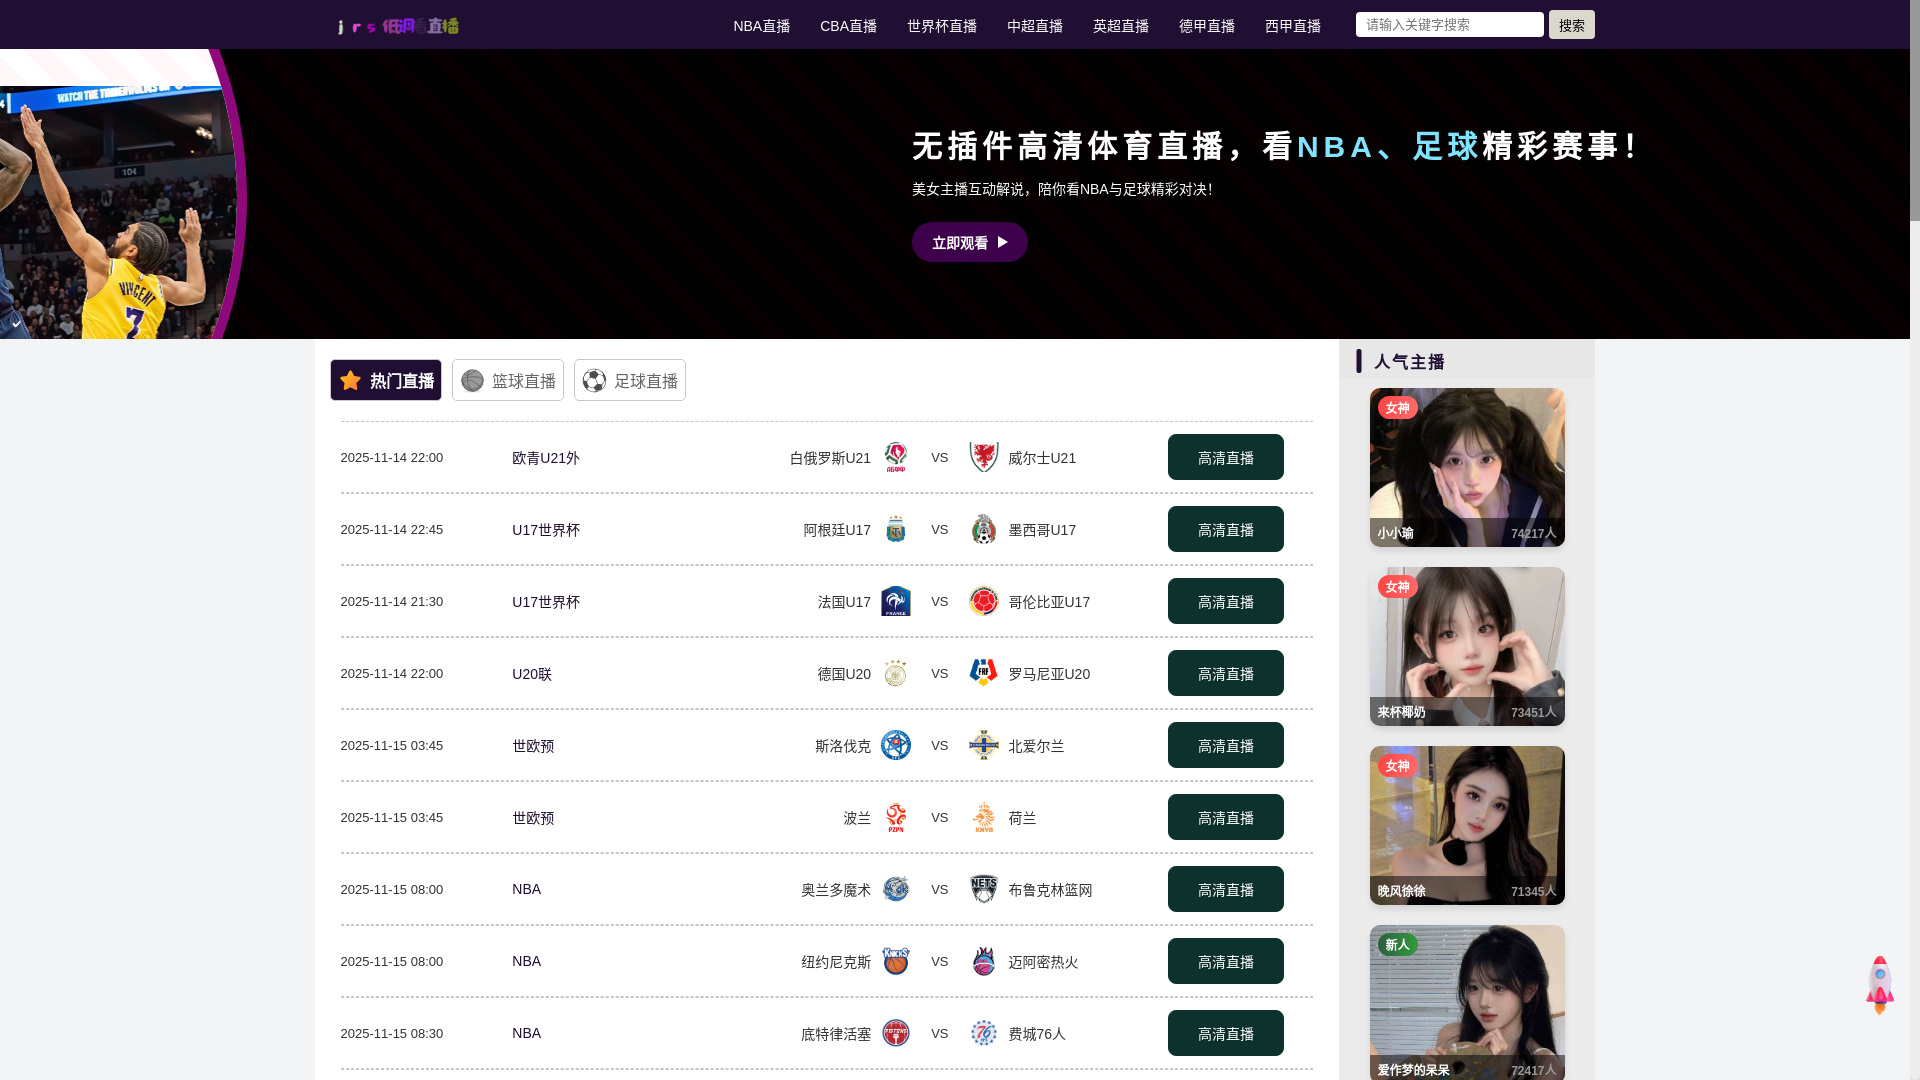Watch 高清直播 for 法国U17 vs 哥伦比亚U17

[1225, 601]
